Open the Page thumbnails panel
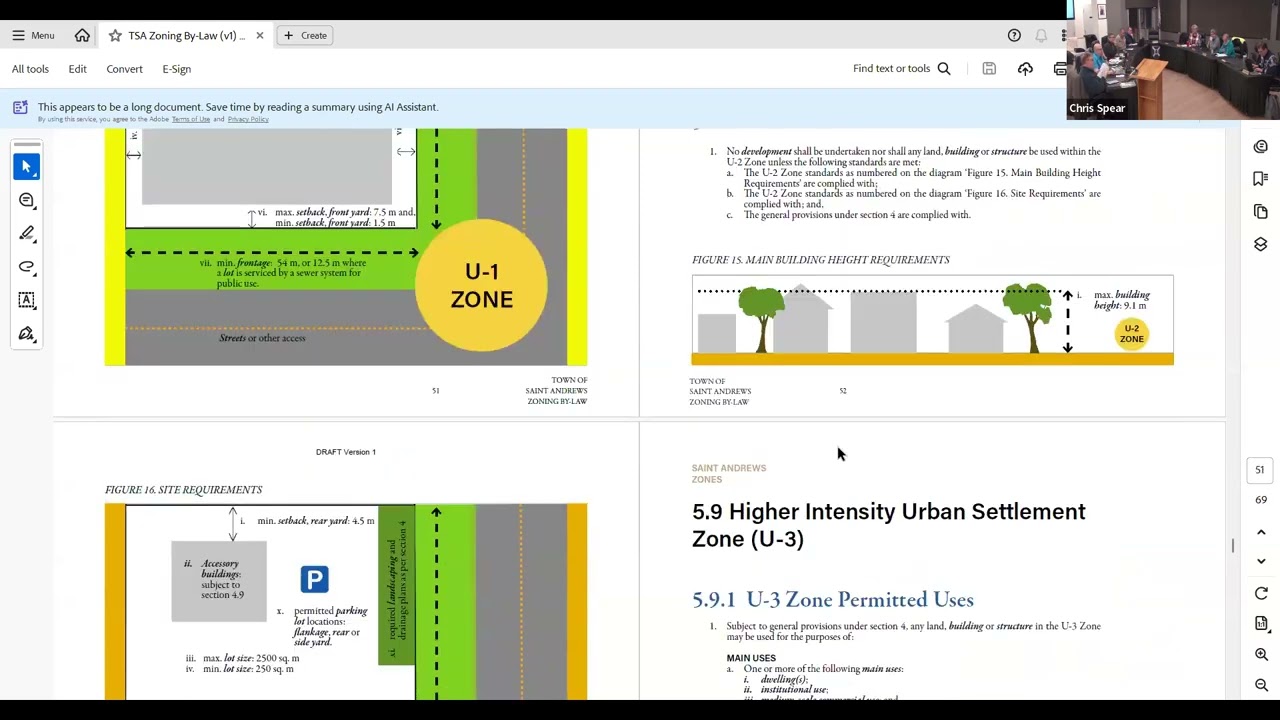The width and height of the screenshot is (1280, 720). click(x=1261, y=212)
